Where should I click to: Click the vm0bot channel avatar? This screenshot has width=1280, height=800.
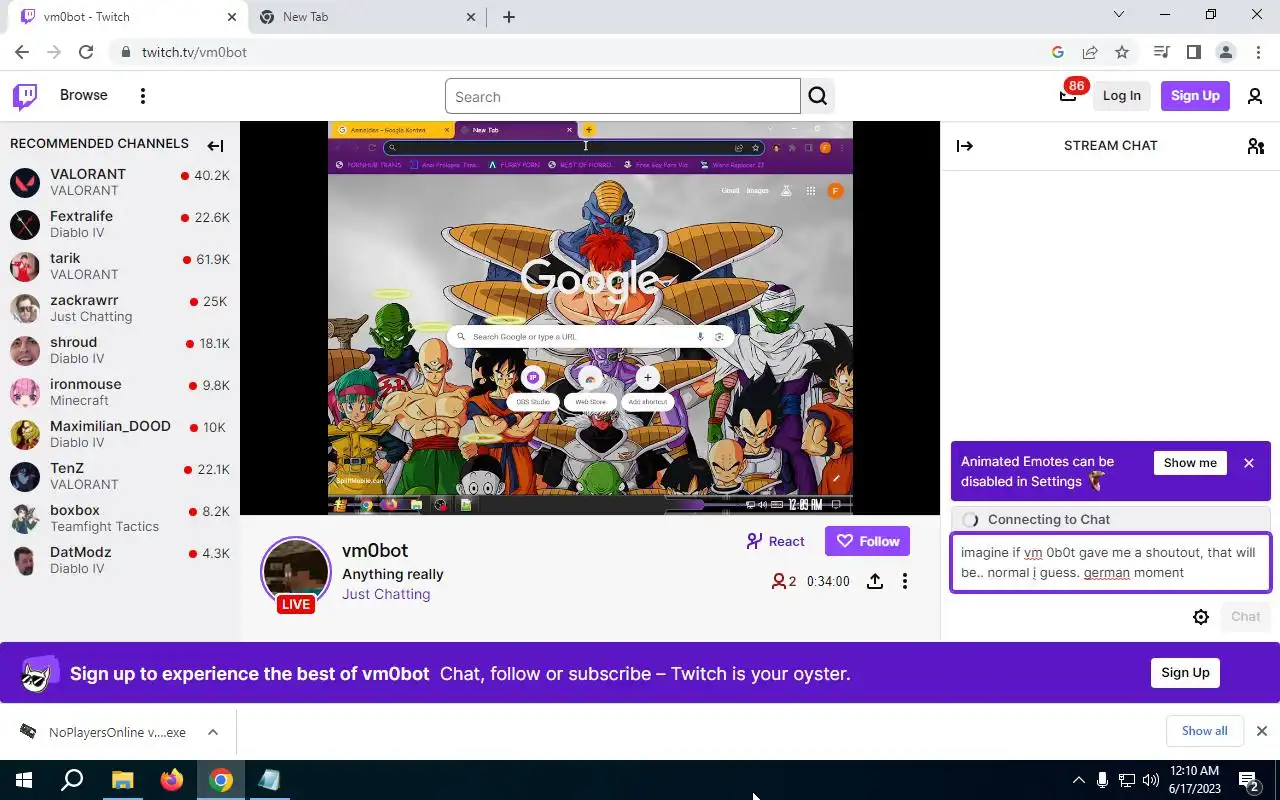click(x=296, y=572)
